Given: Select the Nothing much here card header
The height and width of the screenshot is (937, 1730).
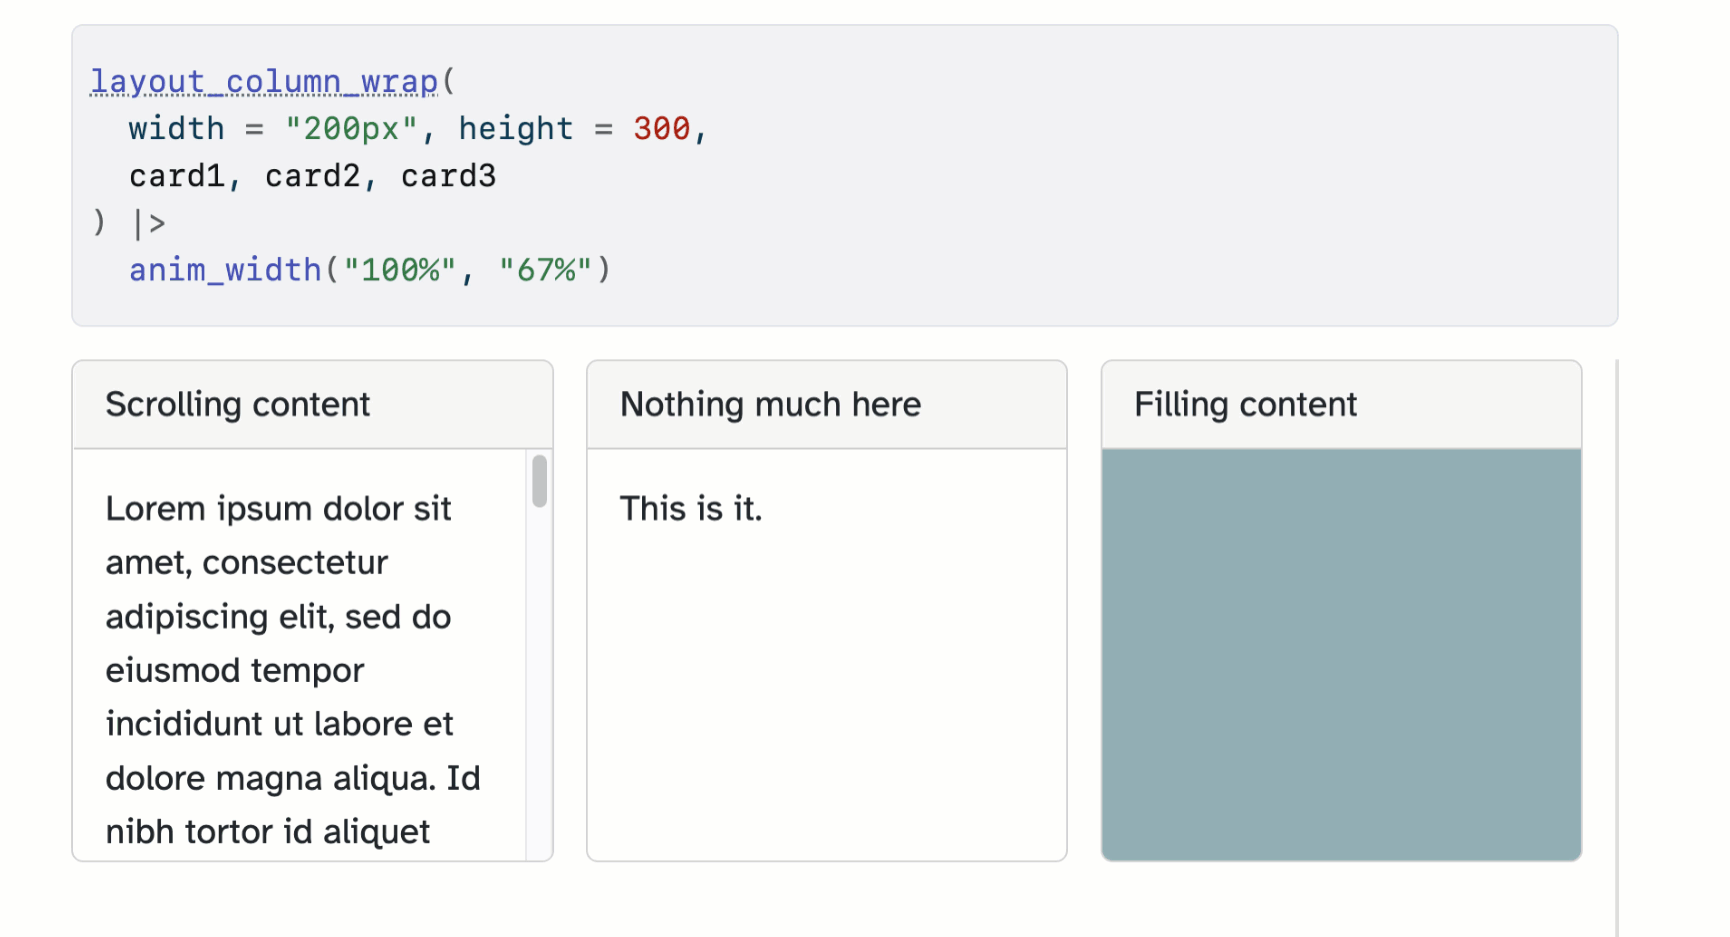Looking at the screenshot, I should (x=770, y=404).
